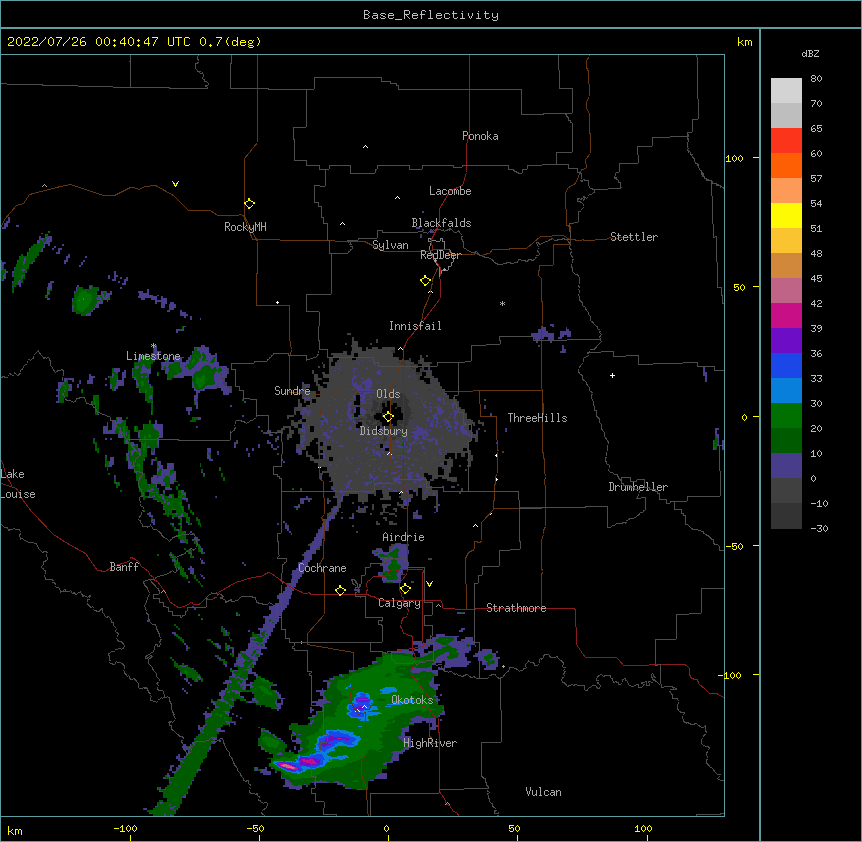
Task: Click the Banff label
Action: [x=124, y=567]
